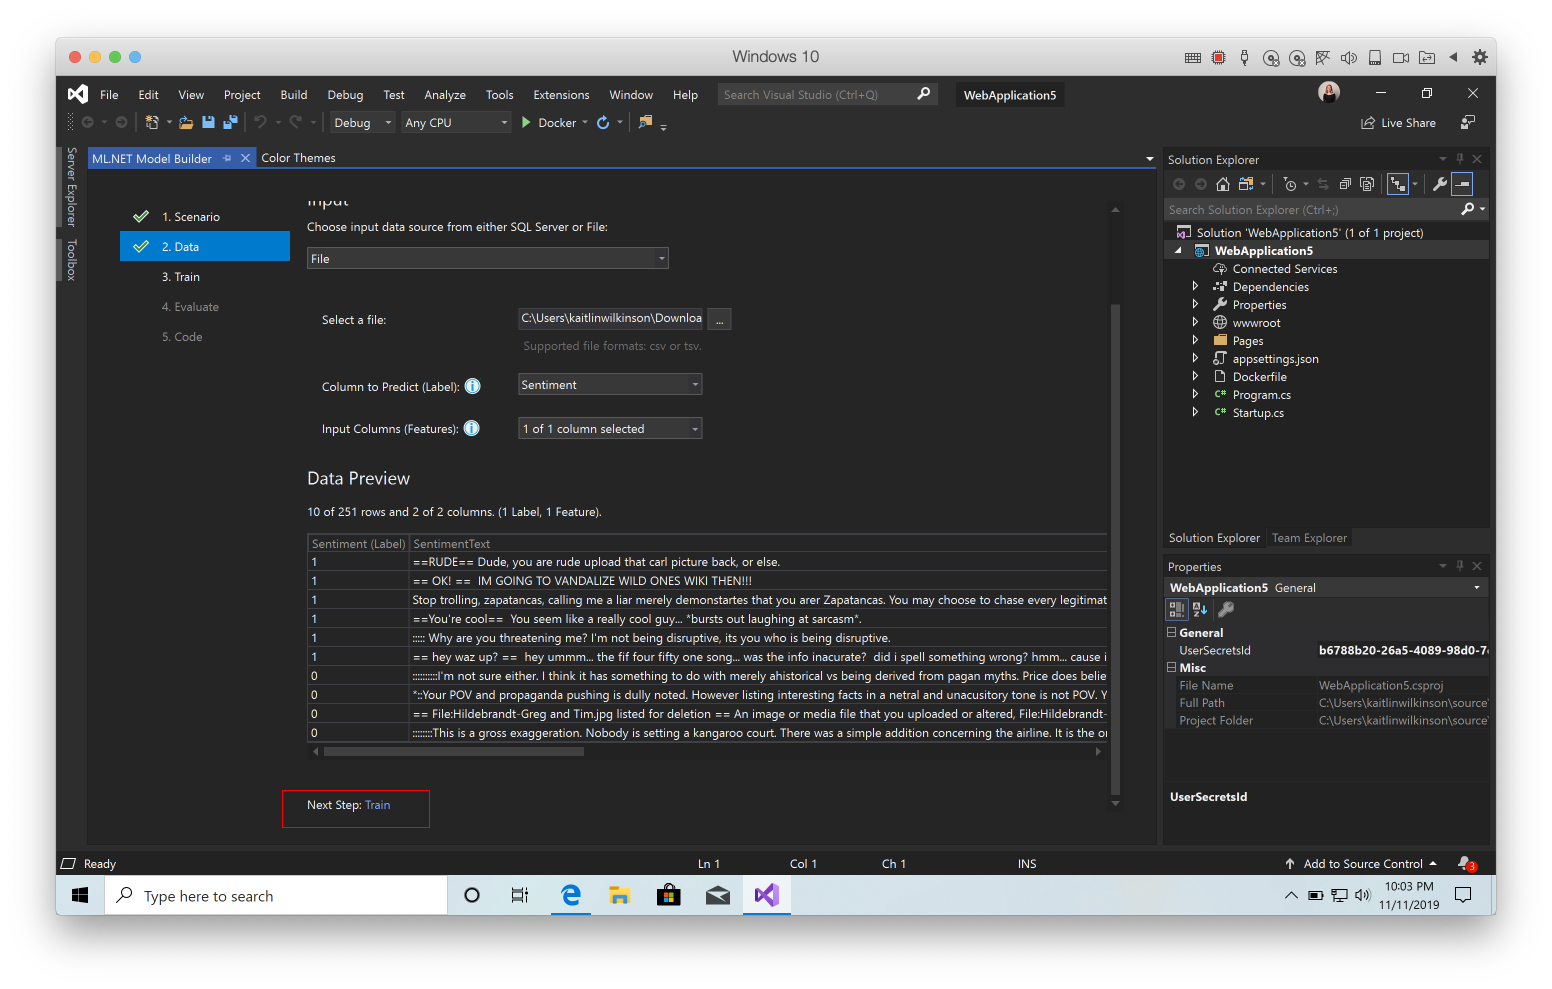Expand the Pages folder in Solution Explorer
The image size is (1552, 989).
(x=1195, y=341)
